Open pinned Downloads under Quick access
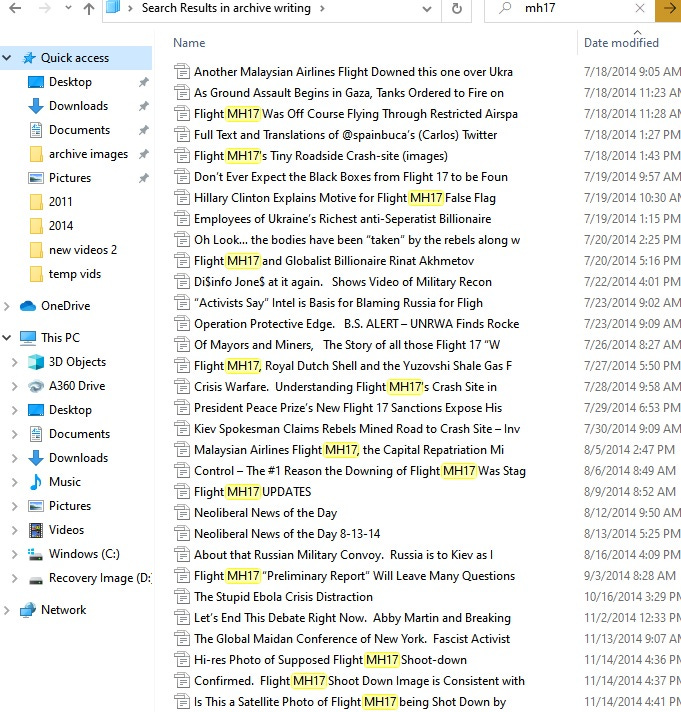Viewport: 681px width, 712px height. (x=79, y=106)
